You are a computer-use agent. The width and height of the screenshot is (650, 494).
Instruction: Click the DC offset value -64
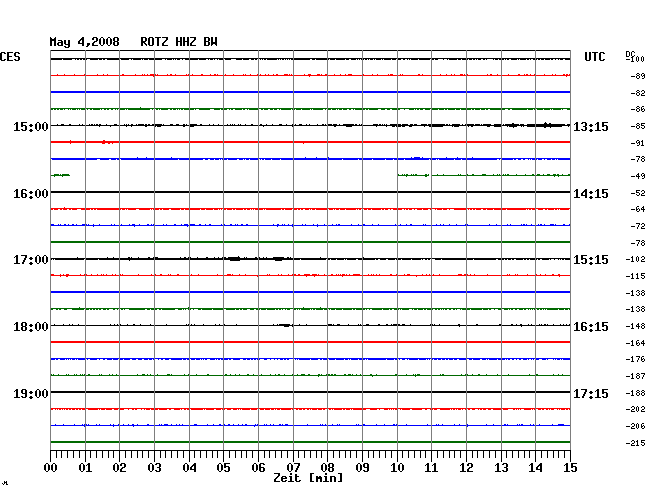pos(638,209)
